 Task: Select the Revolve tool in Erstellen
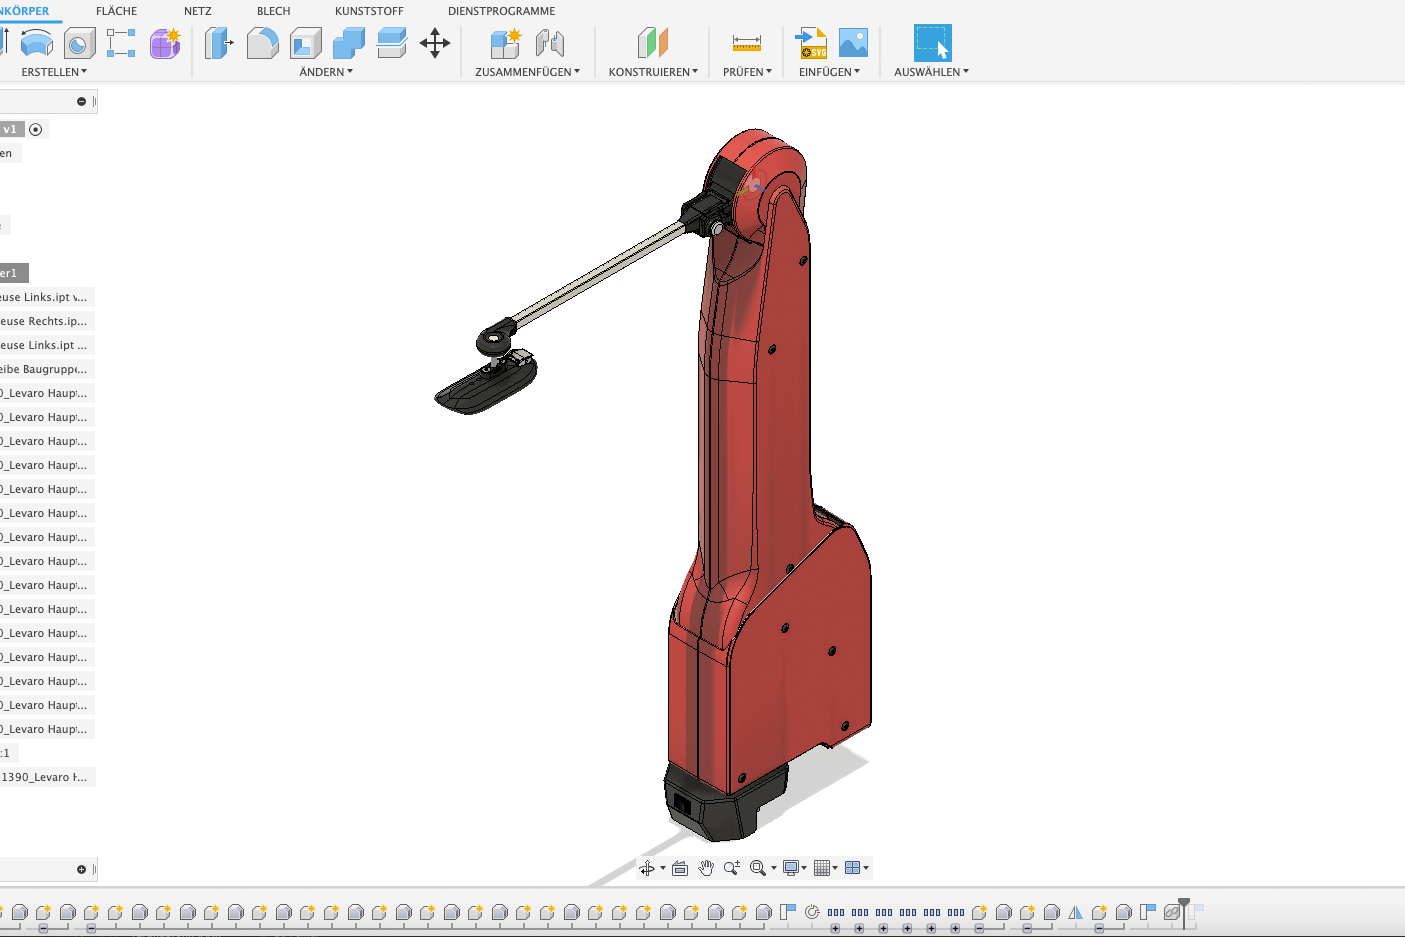[x=37, y=43]
